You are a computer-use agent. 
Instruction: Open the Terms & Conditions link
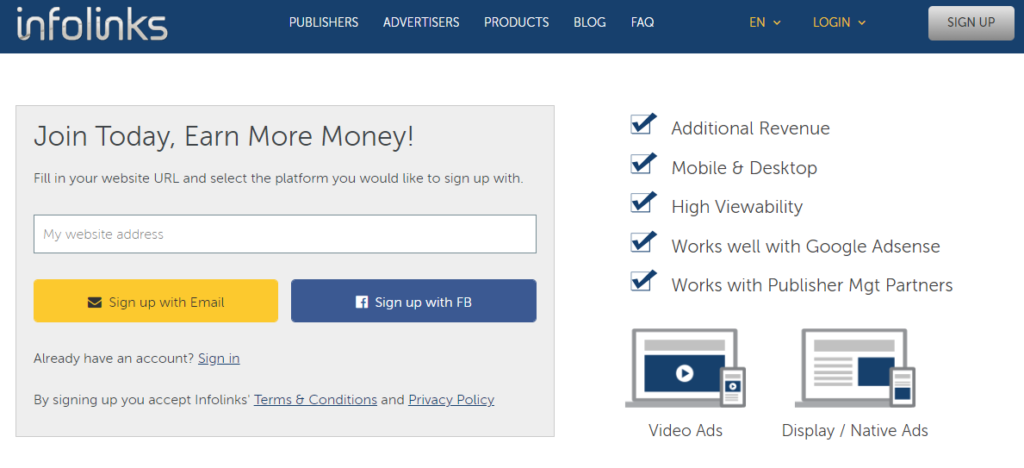(x=315, y=399)
